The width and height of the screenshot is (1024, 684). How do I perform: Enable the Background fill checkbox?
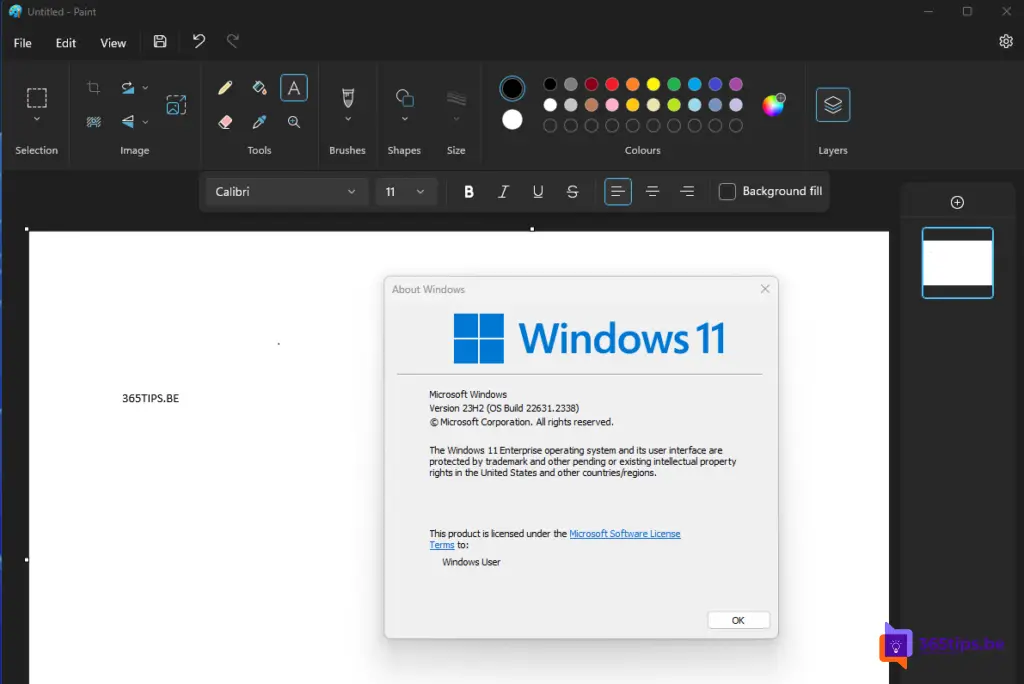[x=727, y=192]
